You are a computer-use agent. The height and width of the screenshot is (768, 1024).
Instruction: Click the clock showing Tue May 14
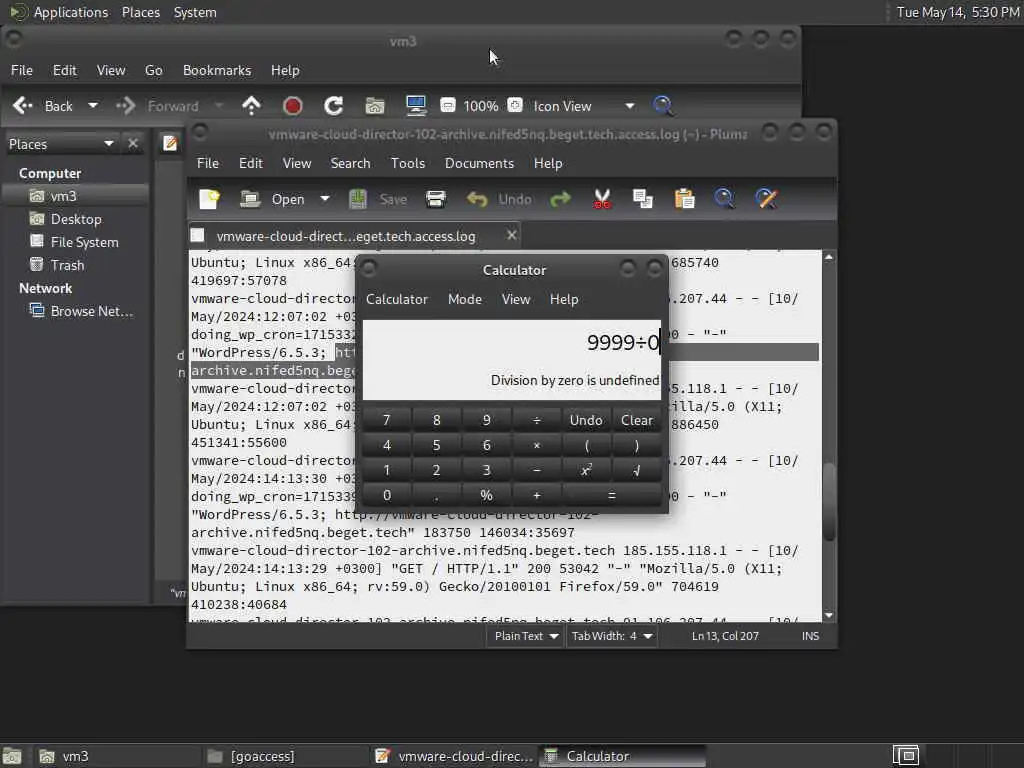pyautogui.click(x=957, y=12)
